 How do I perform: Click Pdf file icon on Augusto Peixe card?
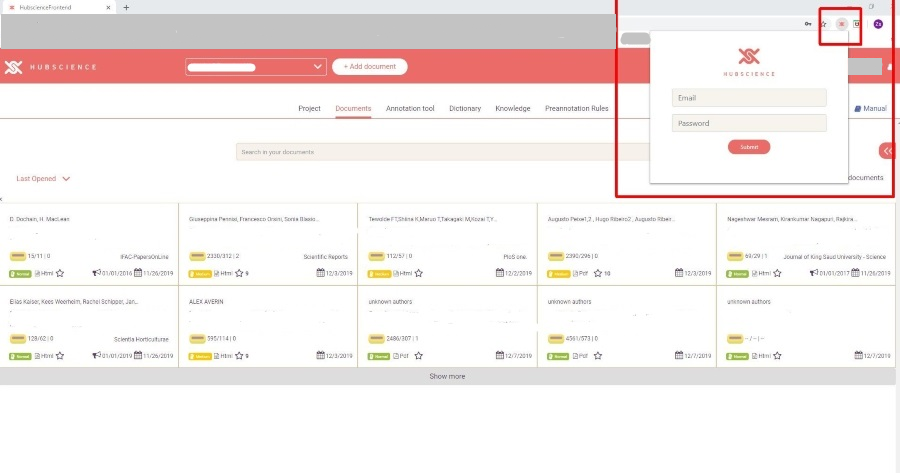[576, 274]
